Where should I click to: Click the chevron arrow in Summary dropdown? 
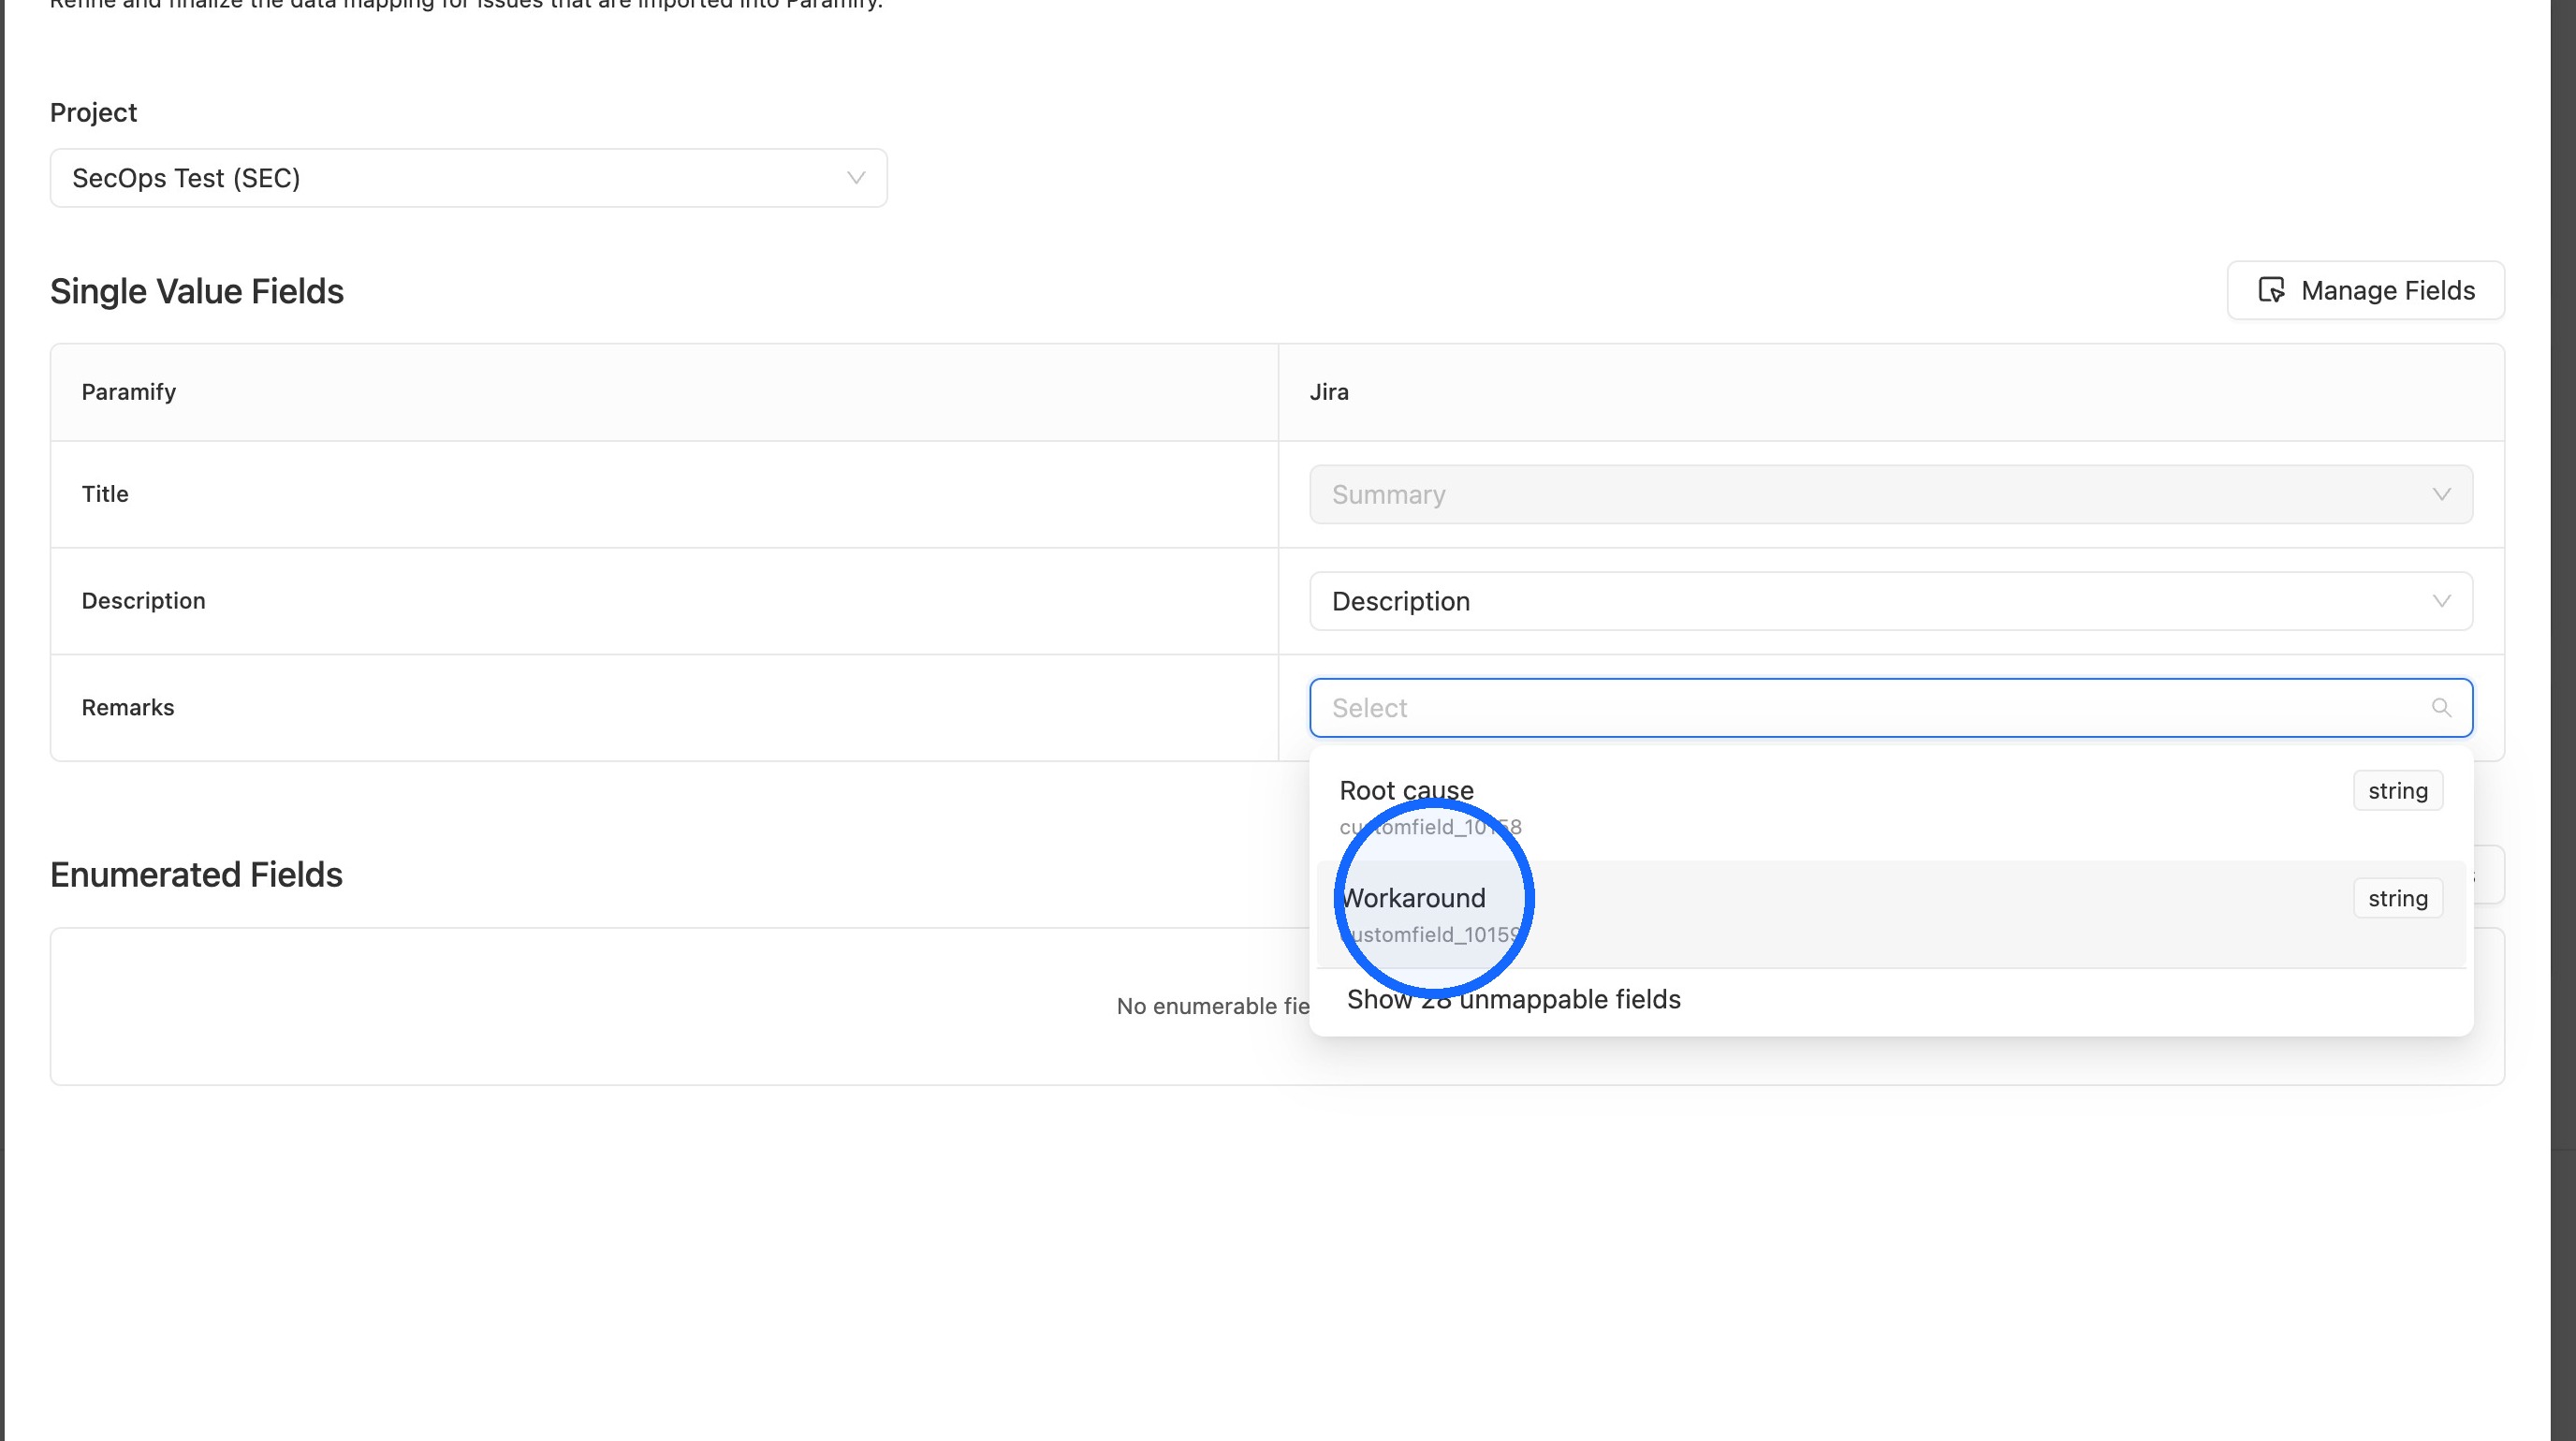tap(2441, 494)
